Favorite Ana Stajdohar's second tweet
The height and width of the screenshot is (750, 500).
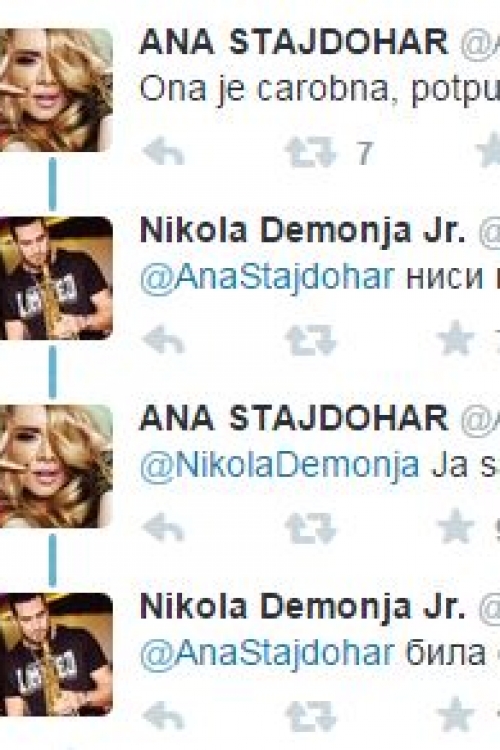coord(455,527)
